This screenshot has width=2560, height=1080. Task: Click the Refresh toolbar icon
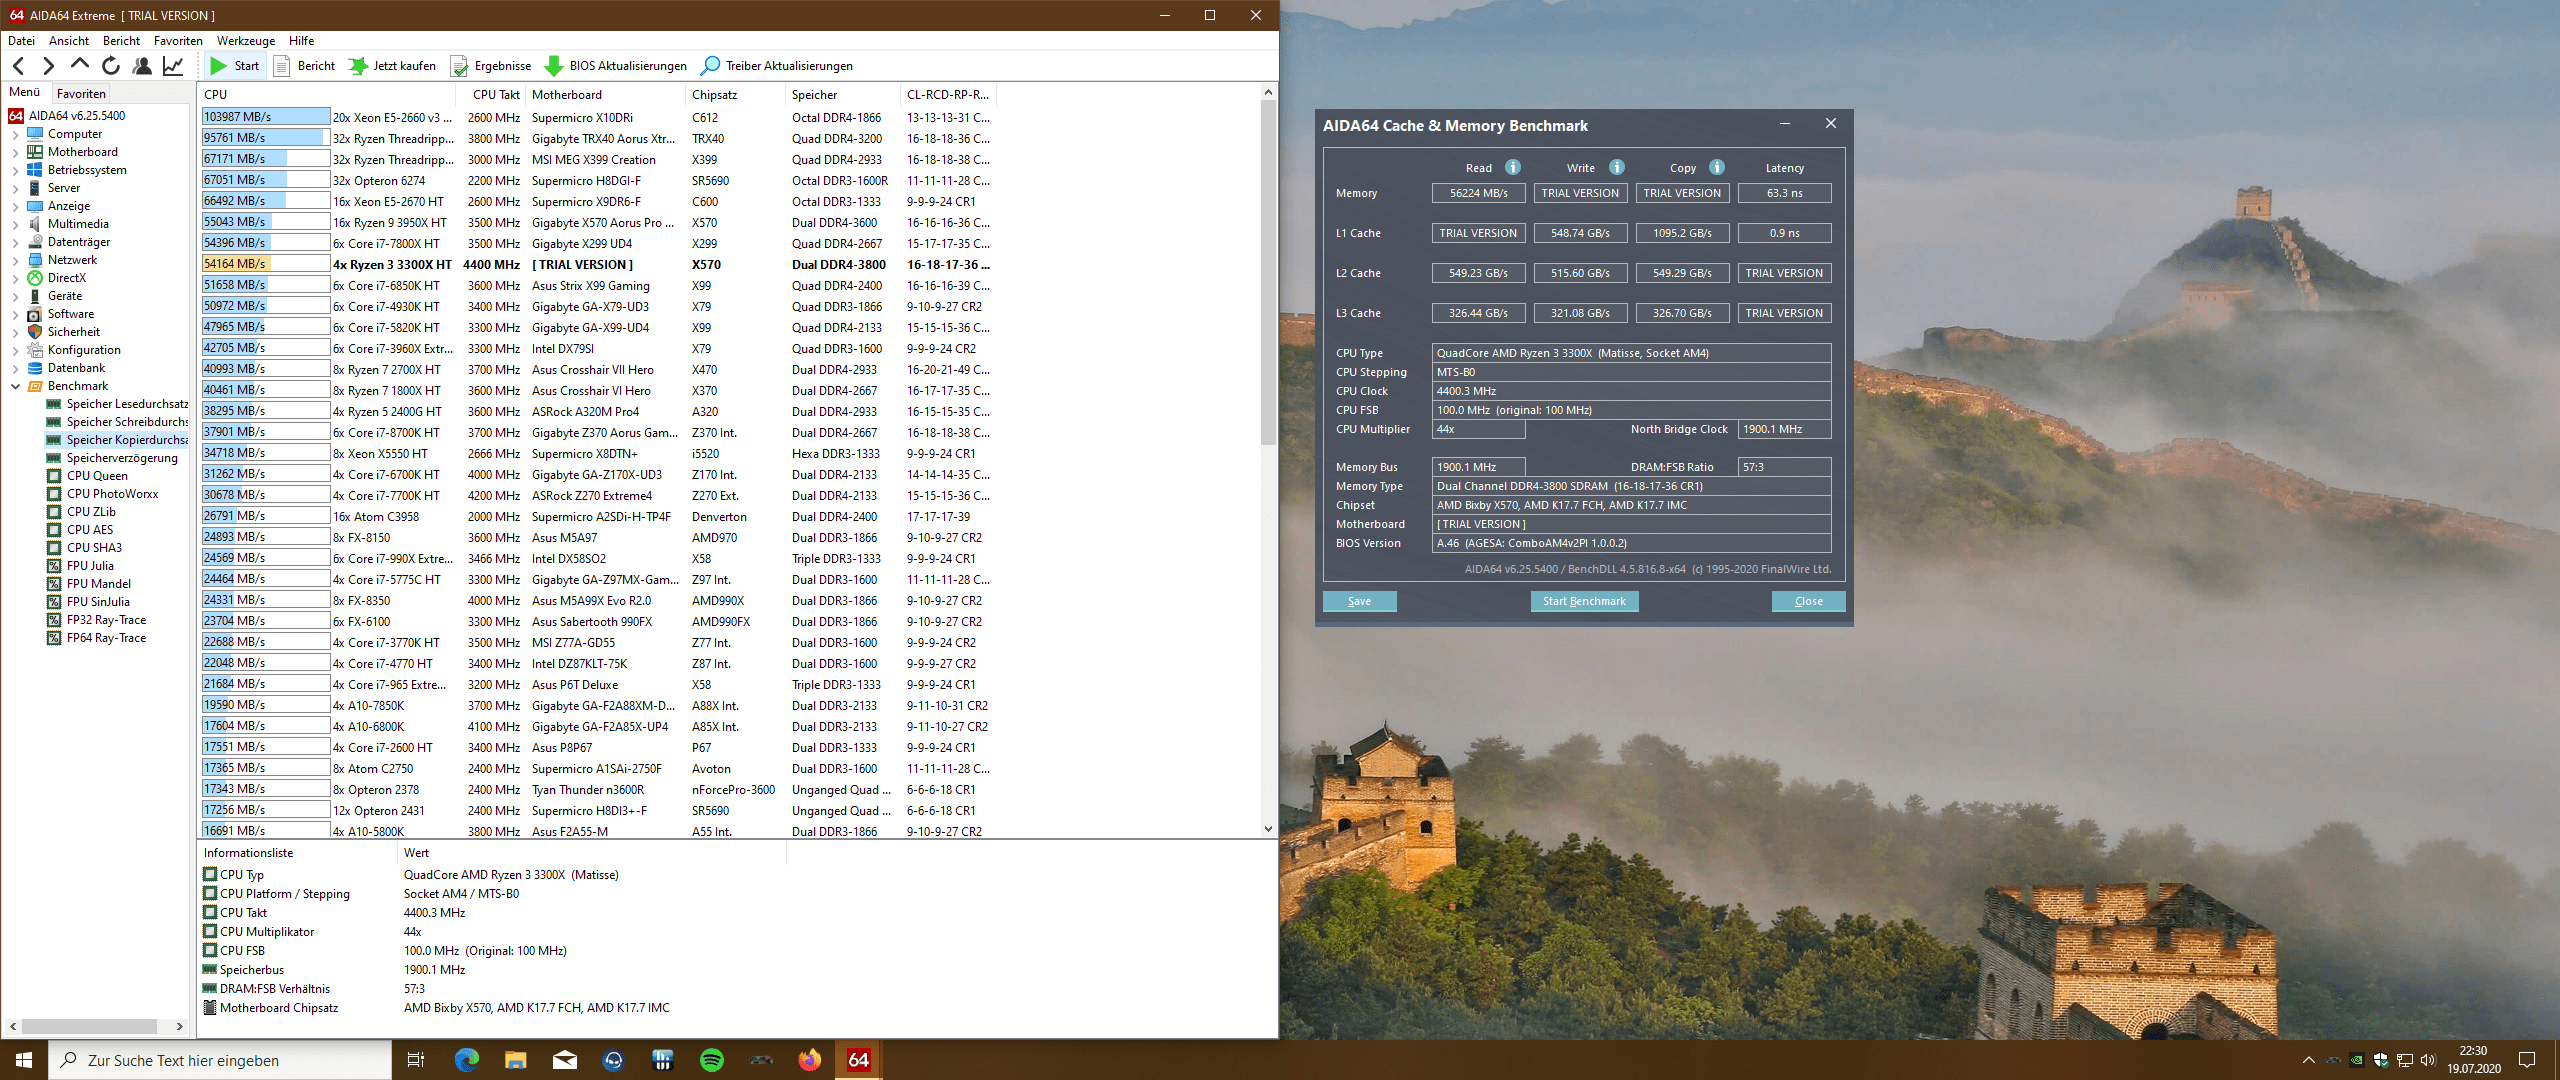click(111, 66)
